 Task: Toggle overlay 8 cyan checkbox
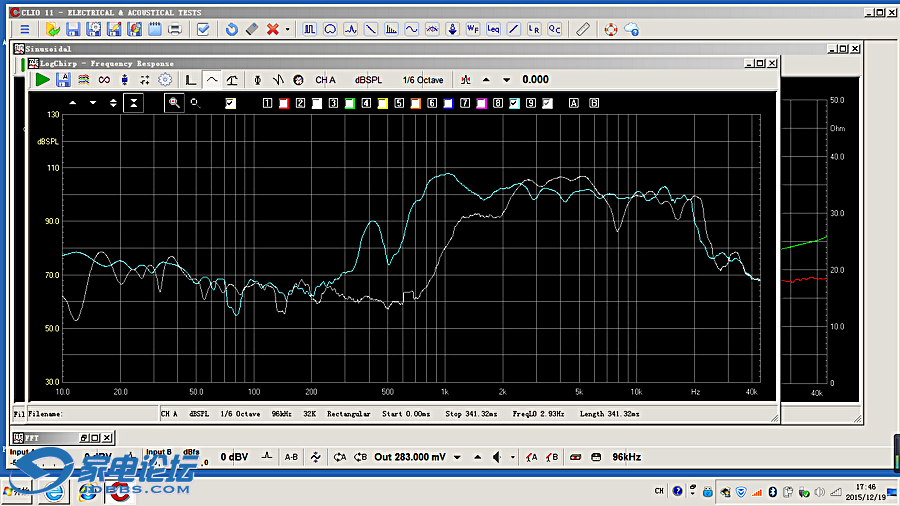[x=514, y=103]
